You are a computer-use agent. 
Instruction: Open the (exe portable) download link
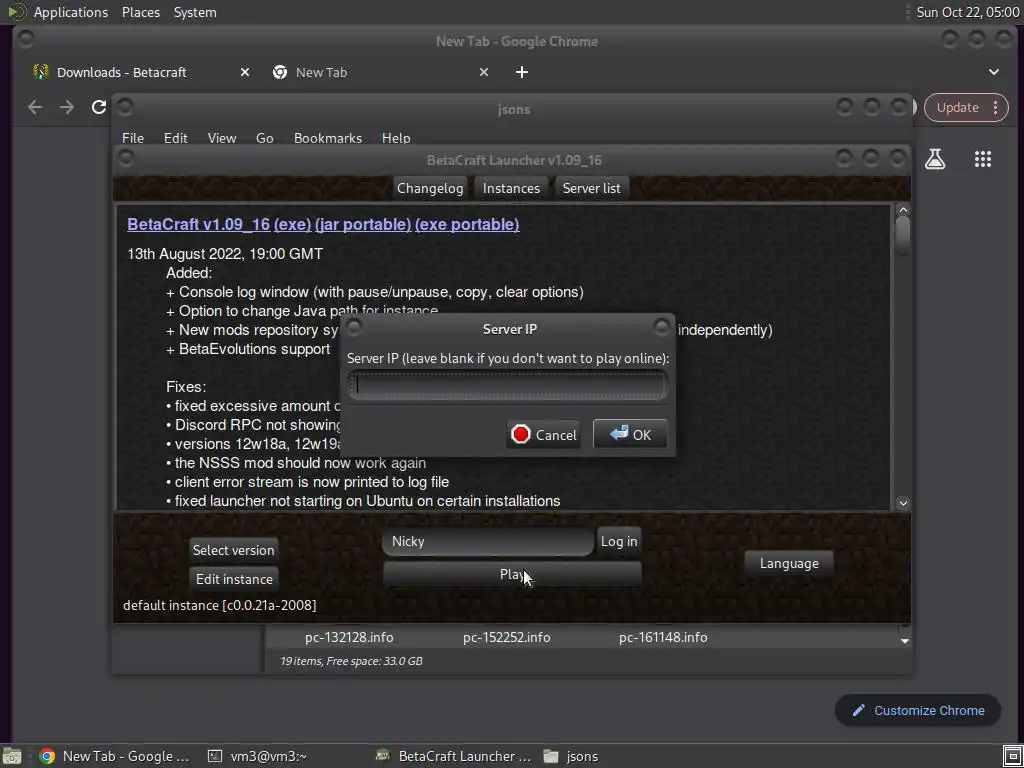point(467,225)
